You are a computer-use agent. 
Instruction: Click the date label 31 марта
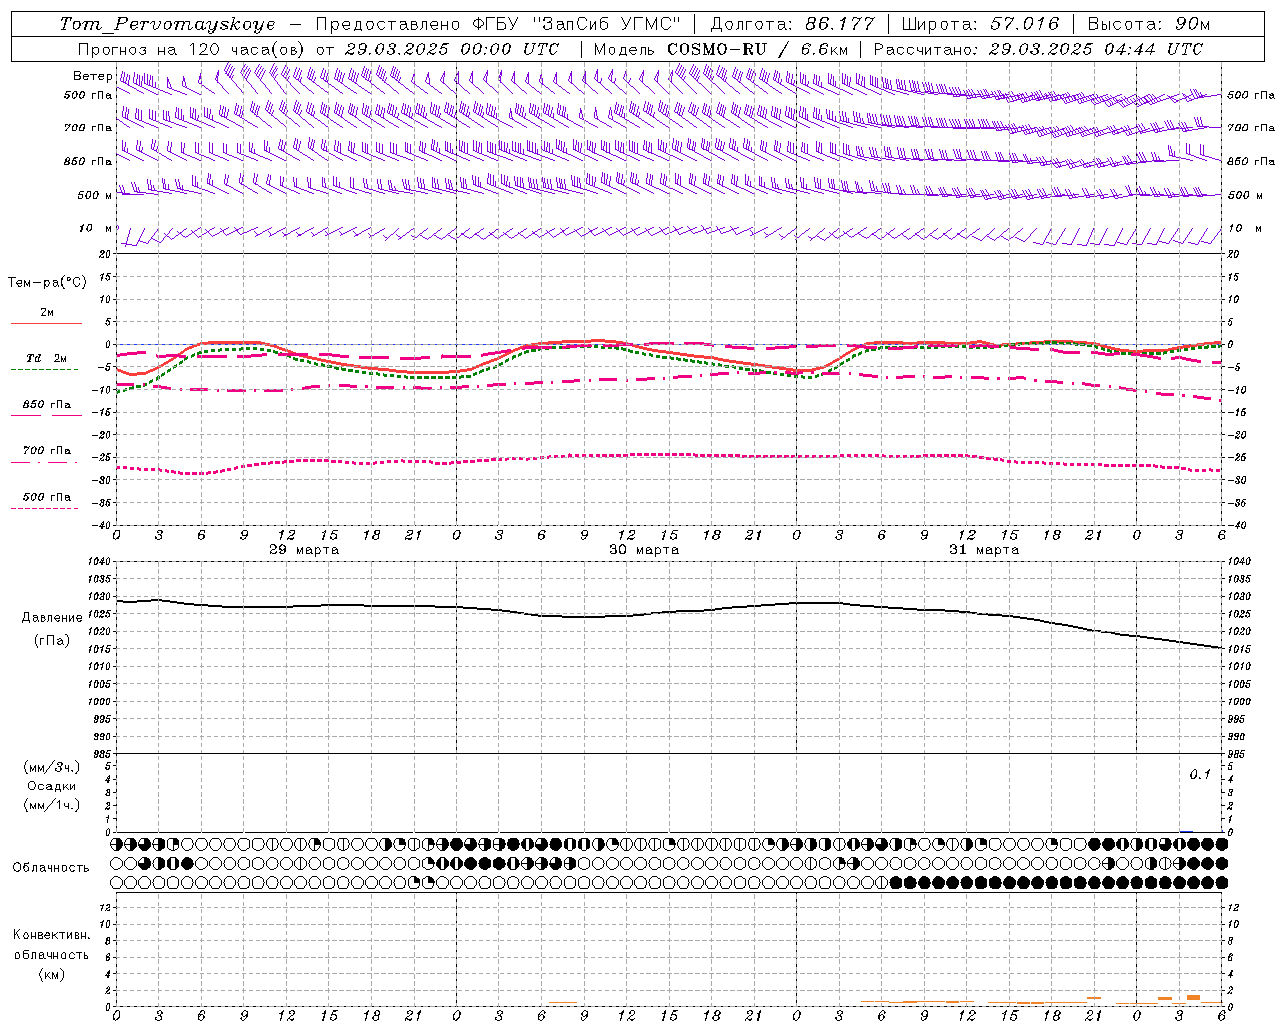pyautogui.click(x=984, y=550)
